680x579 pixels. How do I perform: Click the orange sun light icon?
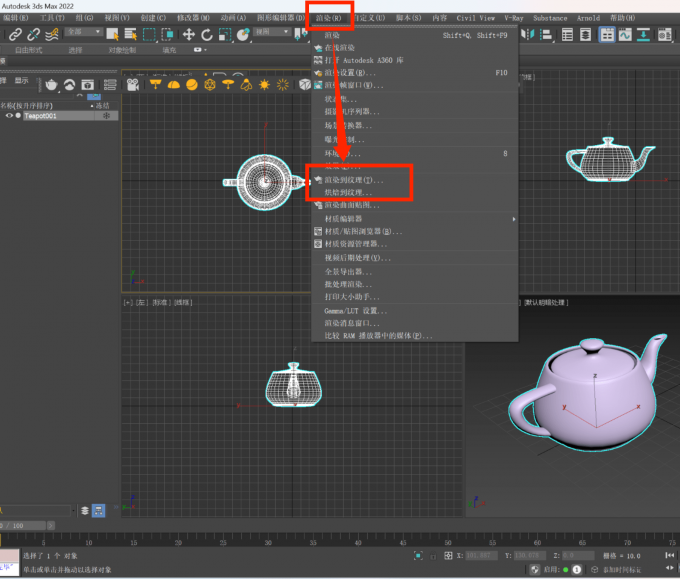[264, 85]
